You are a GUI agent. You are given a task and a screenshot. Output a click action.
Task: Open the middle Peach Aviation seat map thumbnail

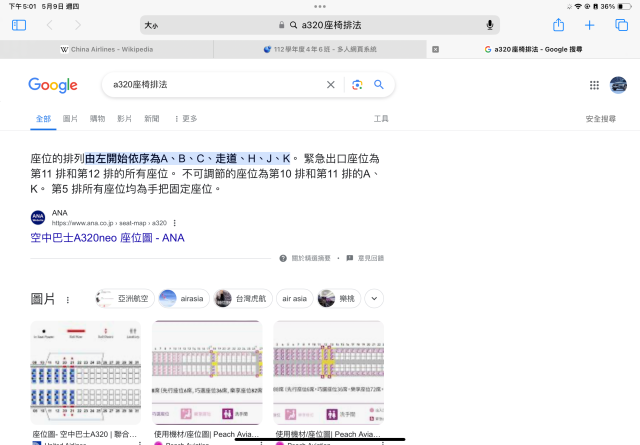click(x=207, y=373)
